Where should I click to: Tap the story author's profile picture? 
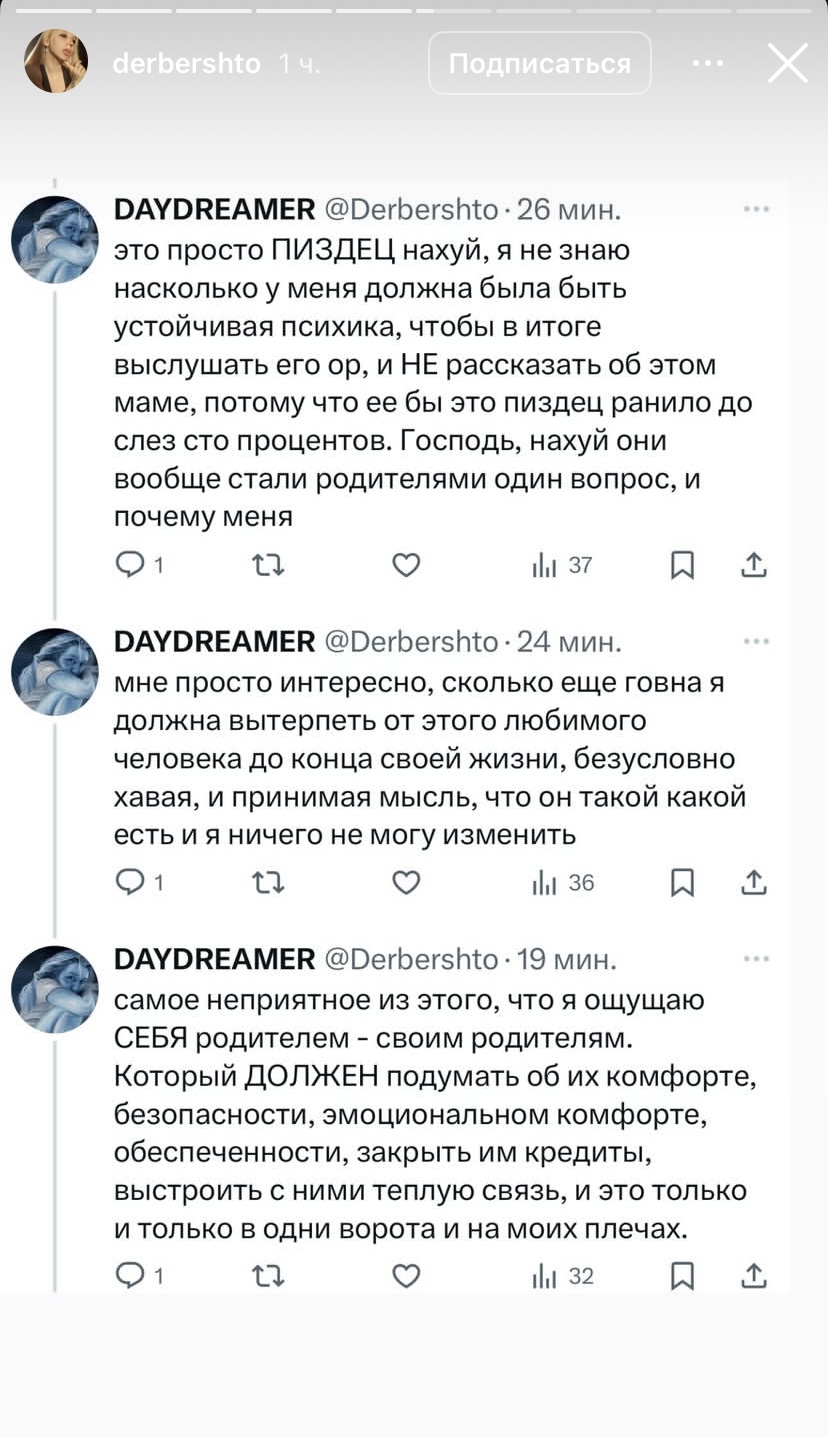(57, 63)
